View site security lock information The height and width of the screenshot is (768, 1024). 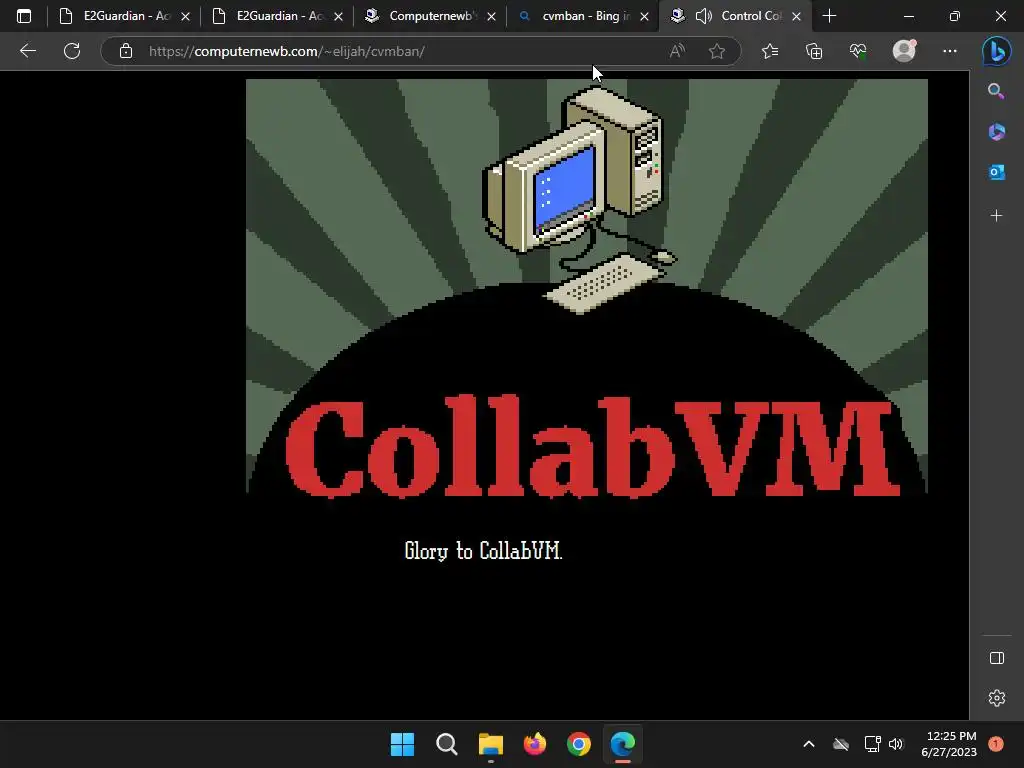click(x=126, y=51)
